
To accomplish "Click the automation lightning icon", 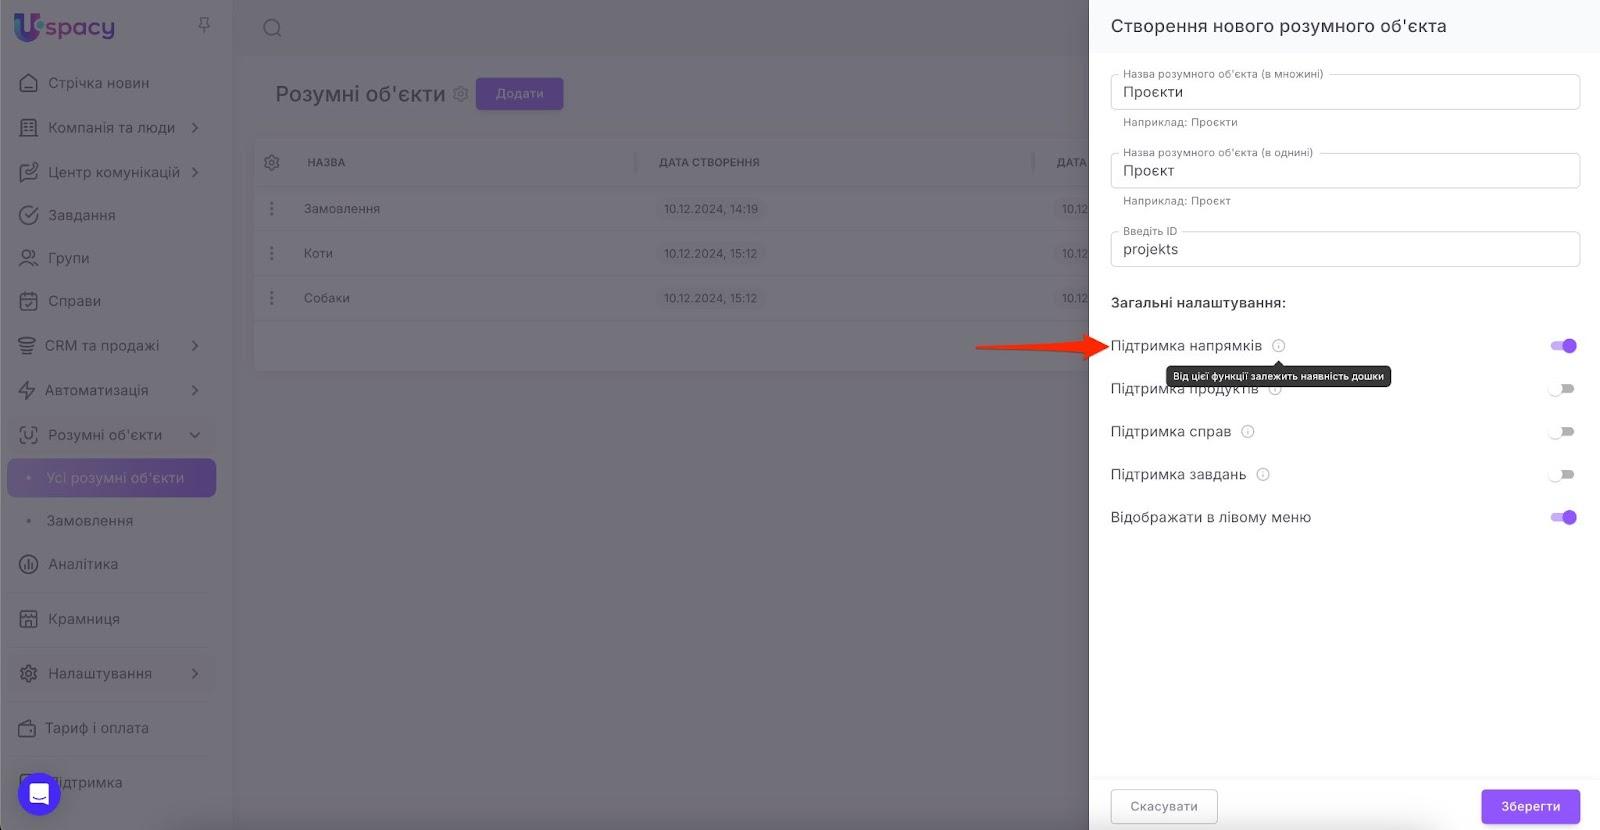I will (x=27, y=390).
